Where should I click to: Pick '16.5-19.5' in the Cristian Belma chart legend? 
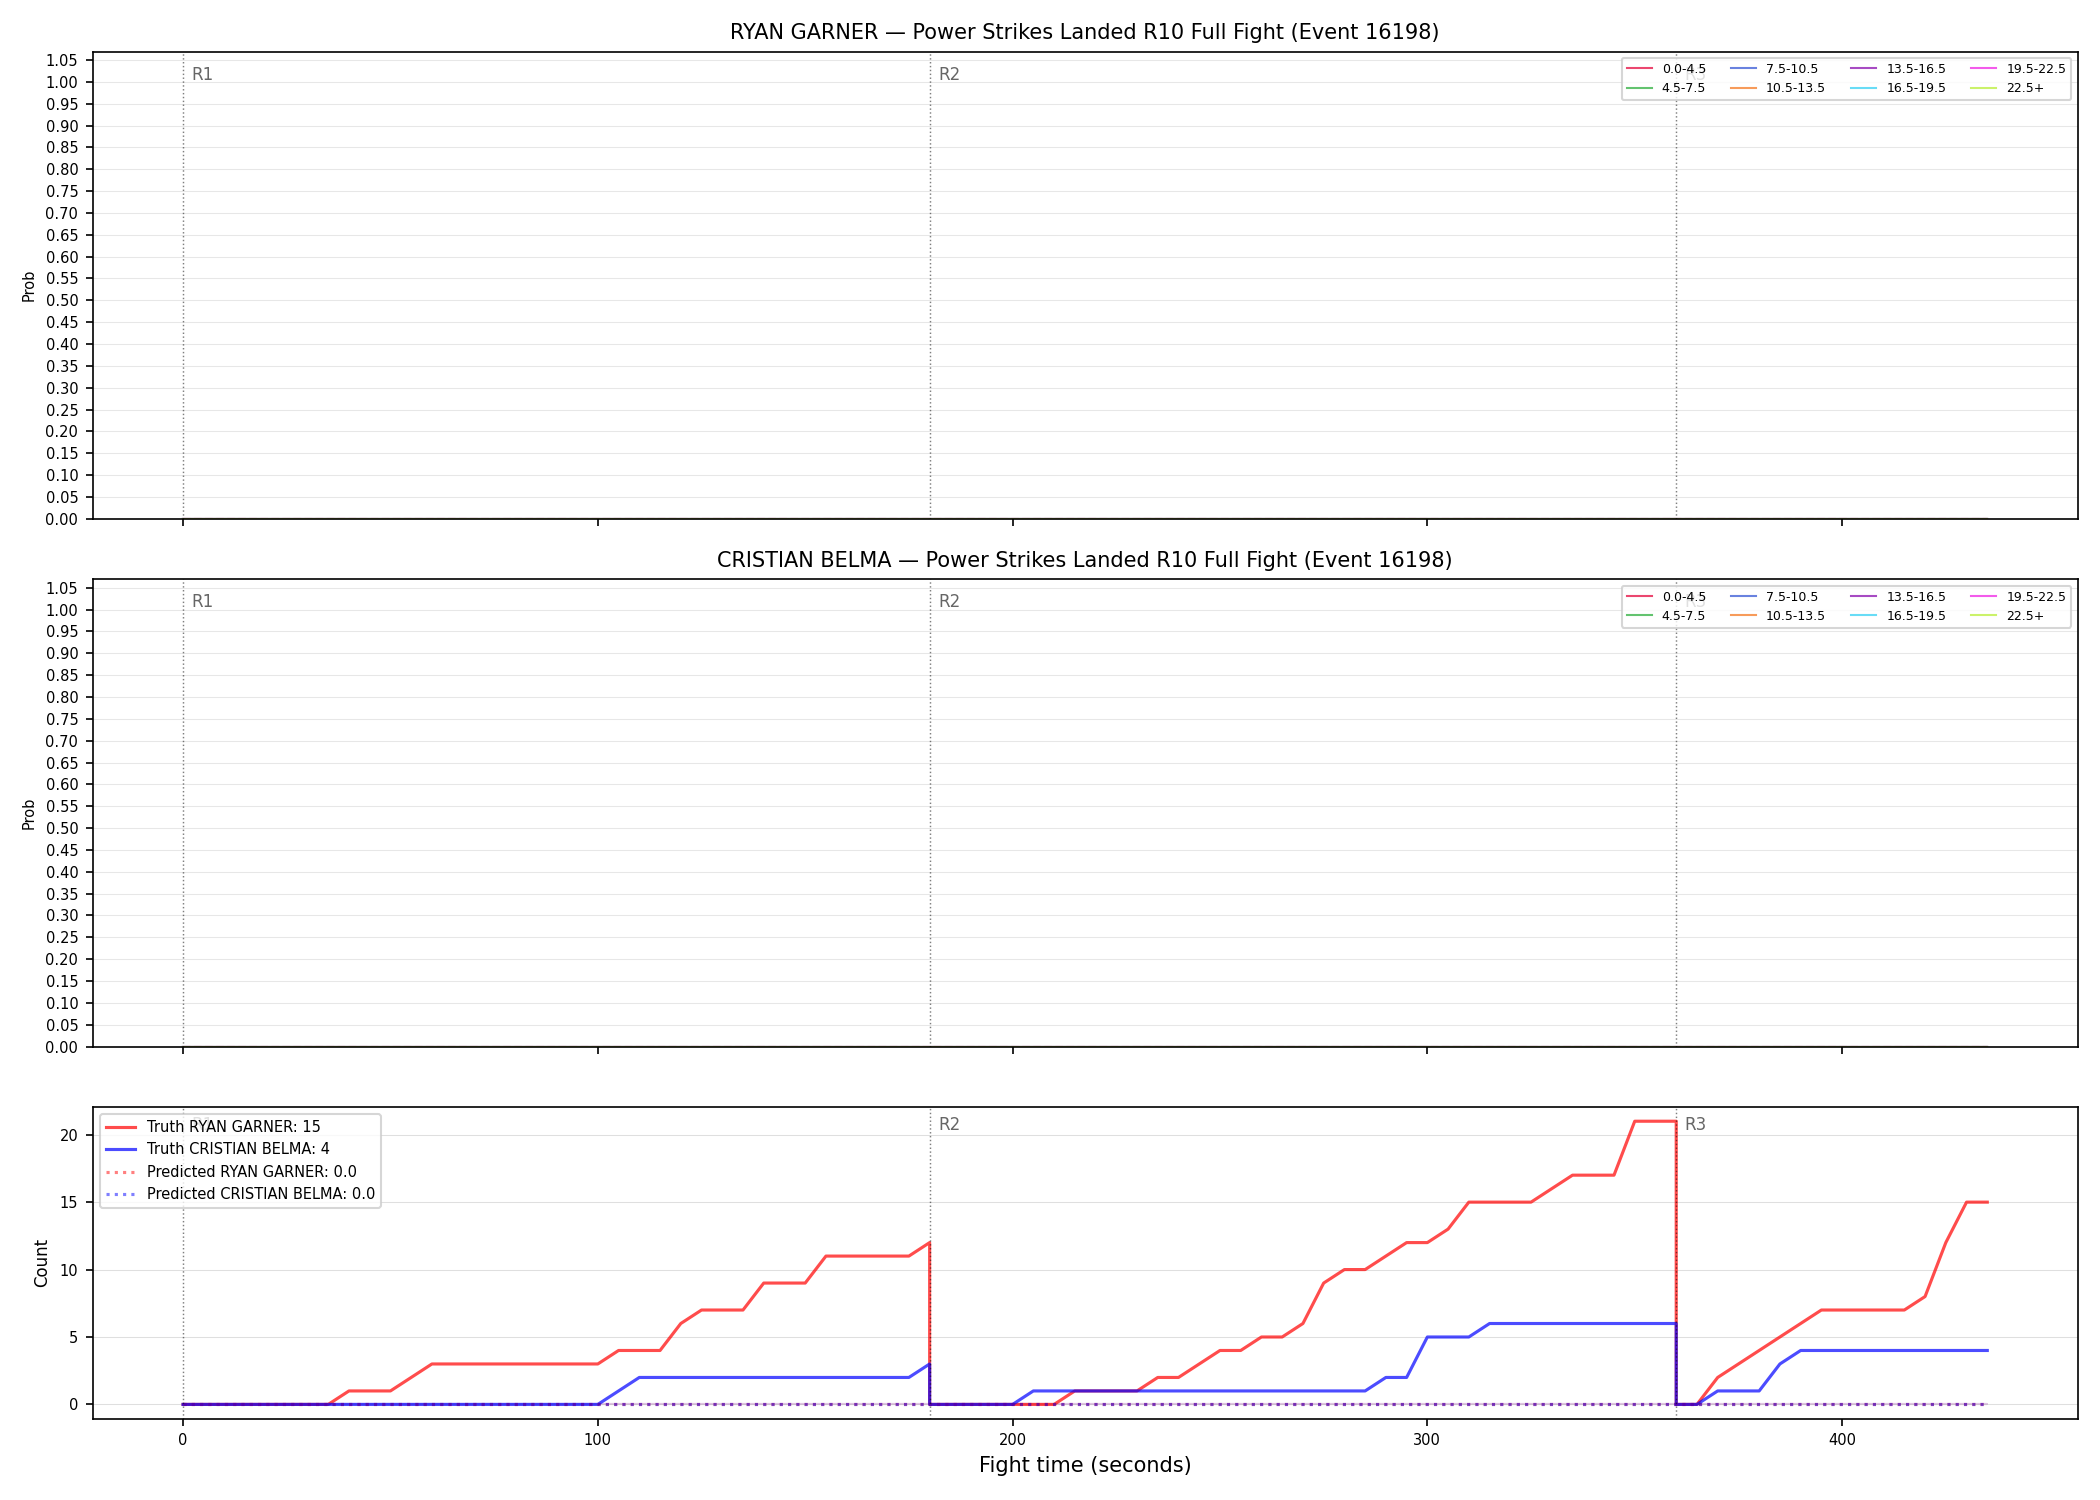point(1916,616)
